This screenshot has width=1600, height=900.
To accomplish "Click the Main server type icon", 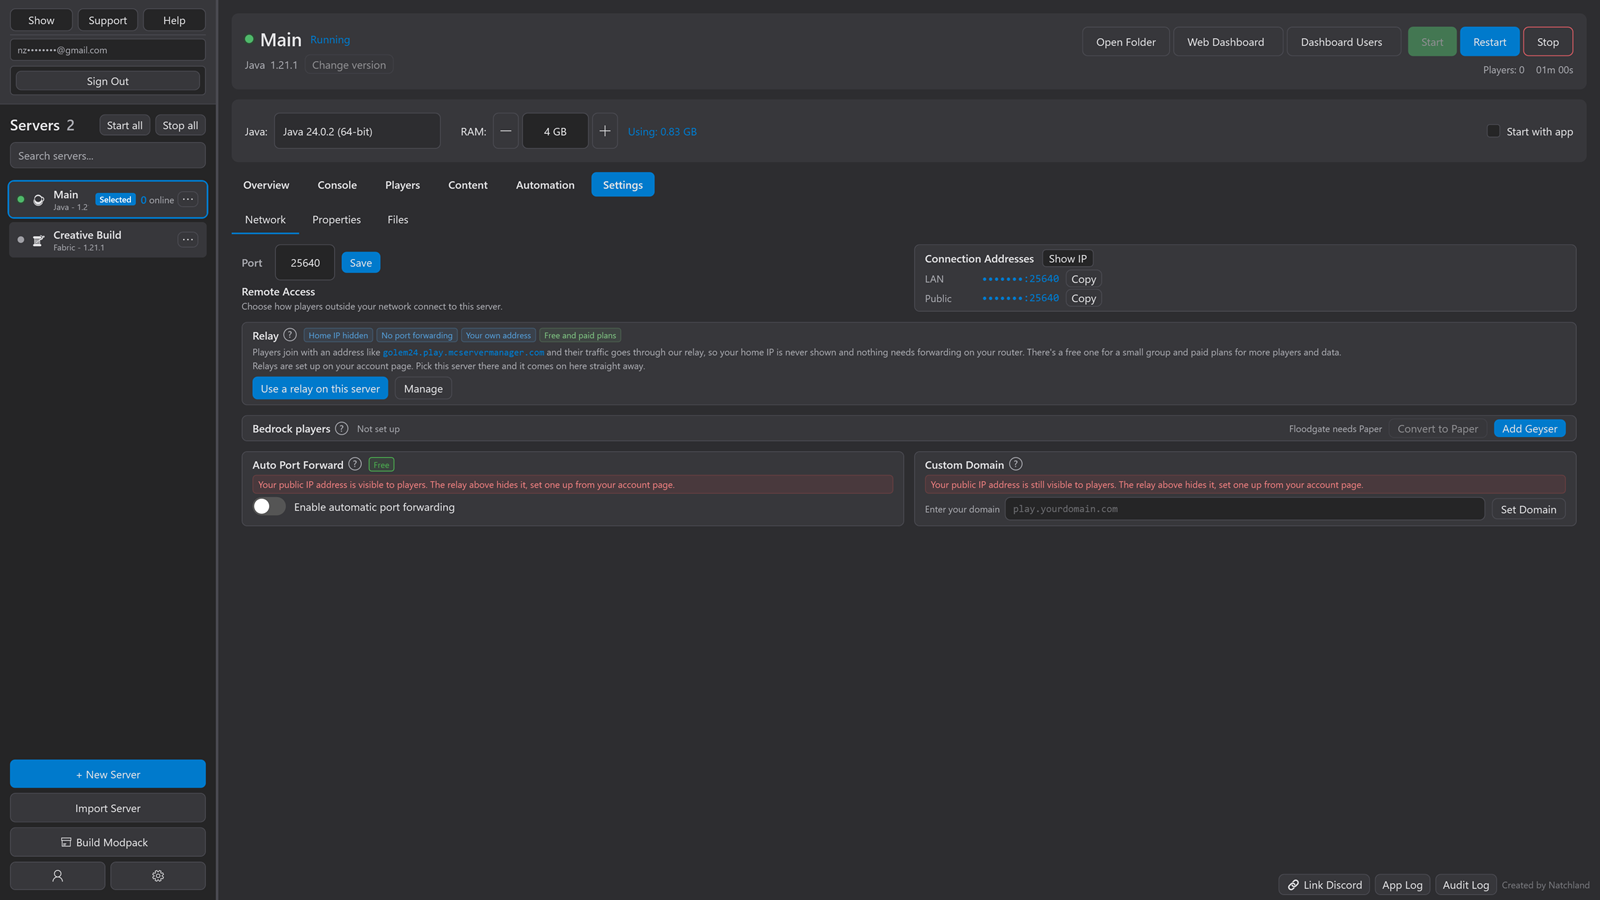I will pos(39,200).
